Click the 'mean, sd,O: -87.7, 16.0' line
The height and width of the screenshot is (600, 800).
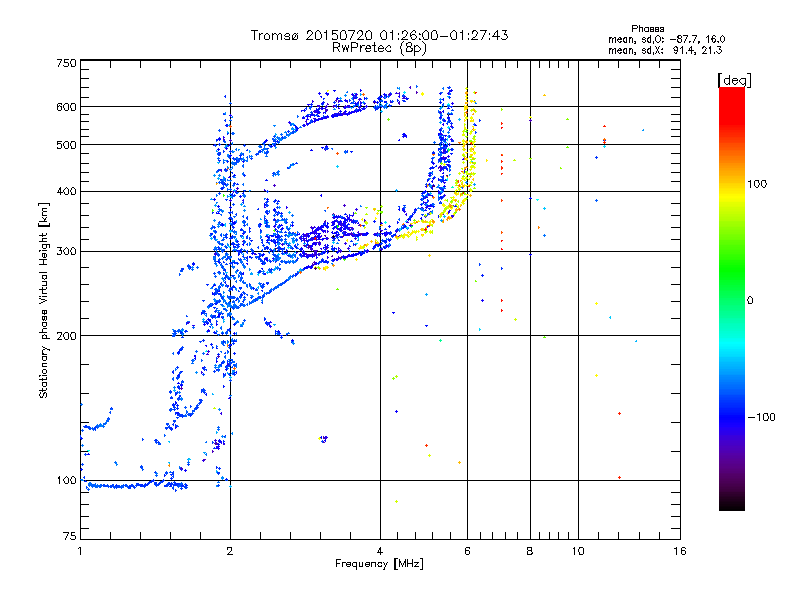(x=666, y=39)
